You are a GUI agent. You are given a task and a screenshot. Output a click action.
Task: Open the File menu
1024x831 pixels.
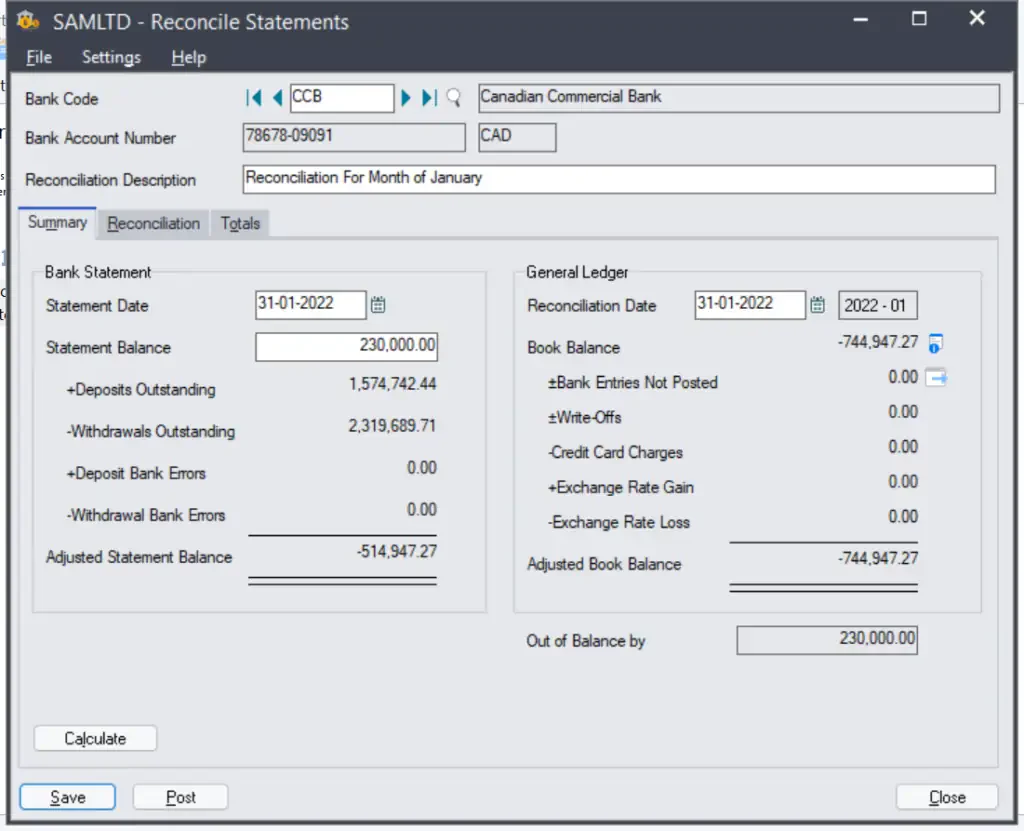pos(39,57)
